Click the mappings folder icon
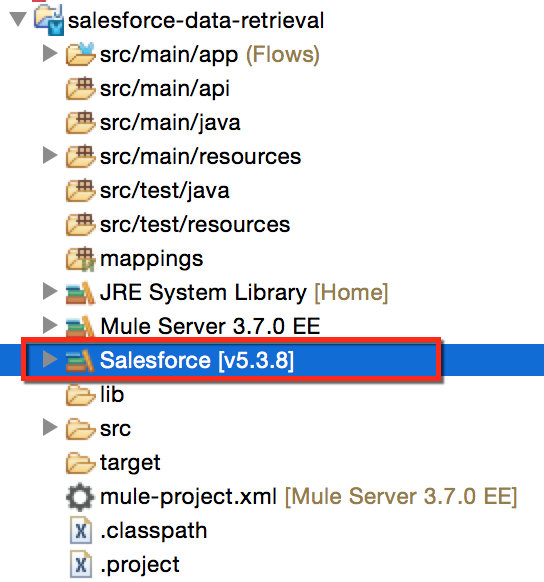The height and width of the screenshot is (582, 544). [x=81, y=259]
